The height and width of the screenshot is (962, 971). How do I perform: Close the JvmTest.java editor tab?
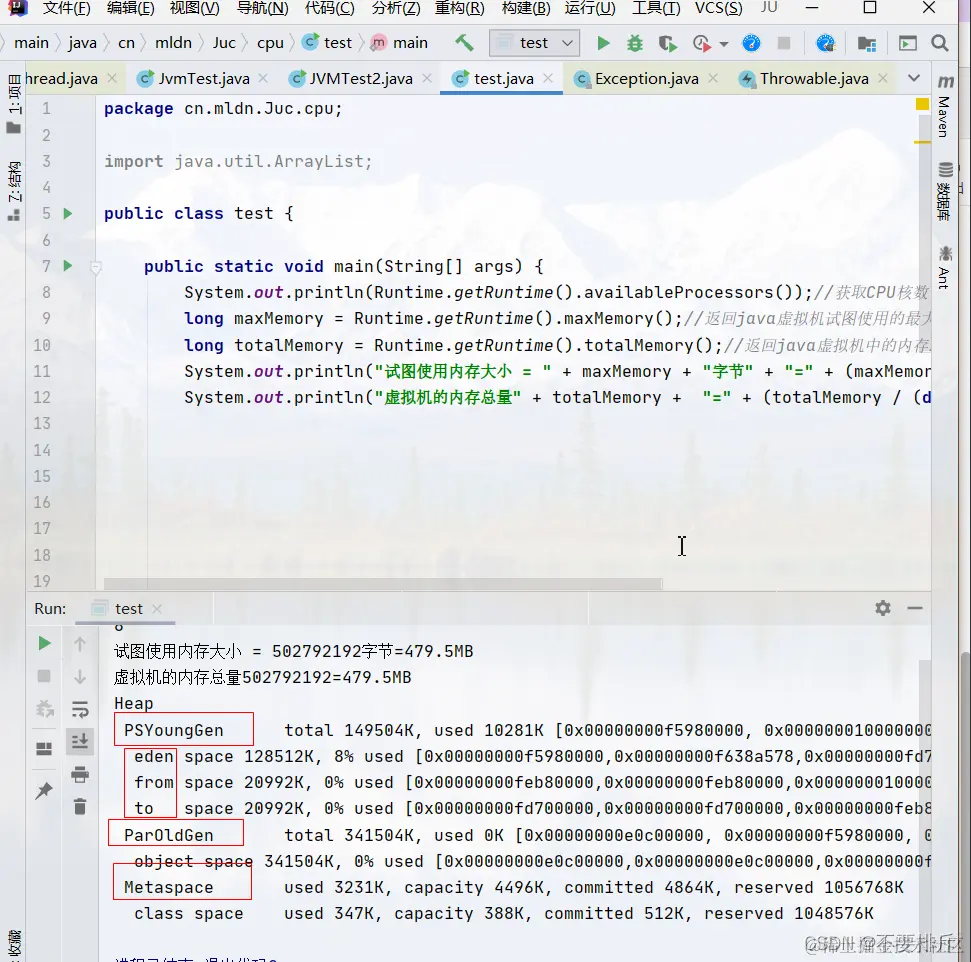(263, 79)
